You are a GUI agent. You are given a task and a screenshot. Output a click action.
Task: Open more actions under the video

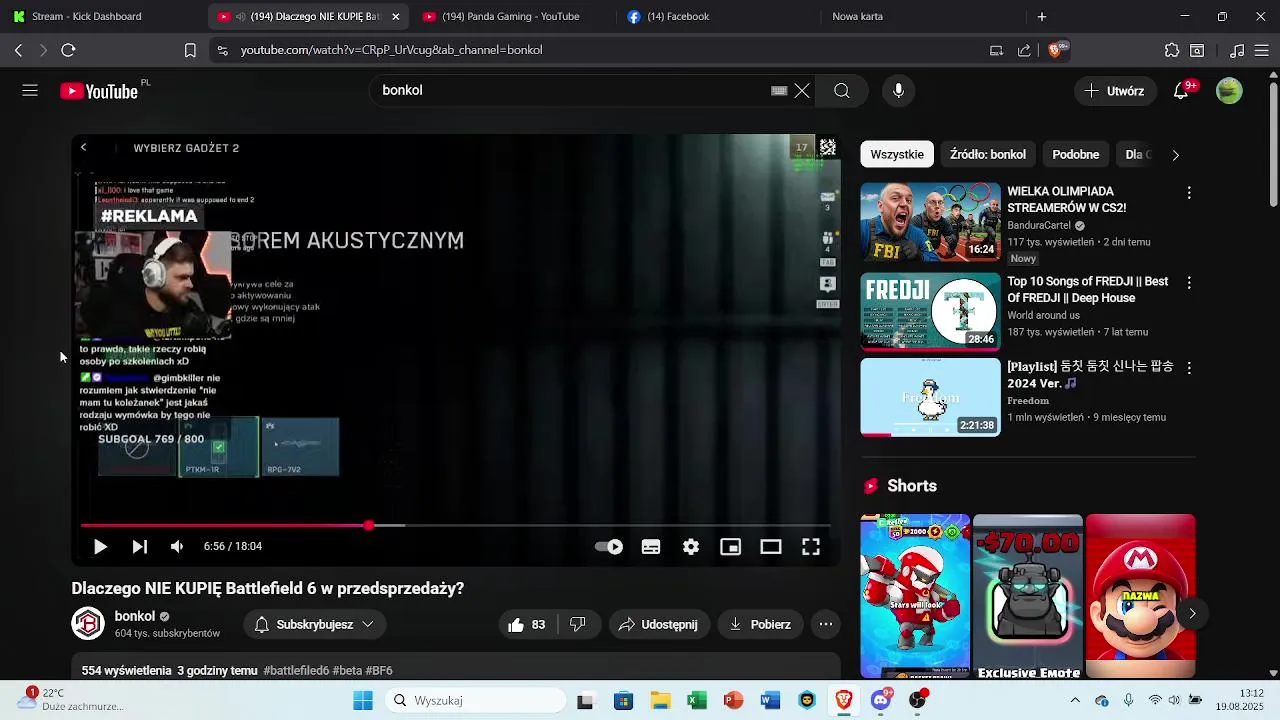click(x=826, y=624)
